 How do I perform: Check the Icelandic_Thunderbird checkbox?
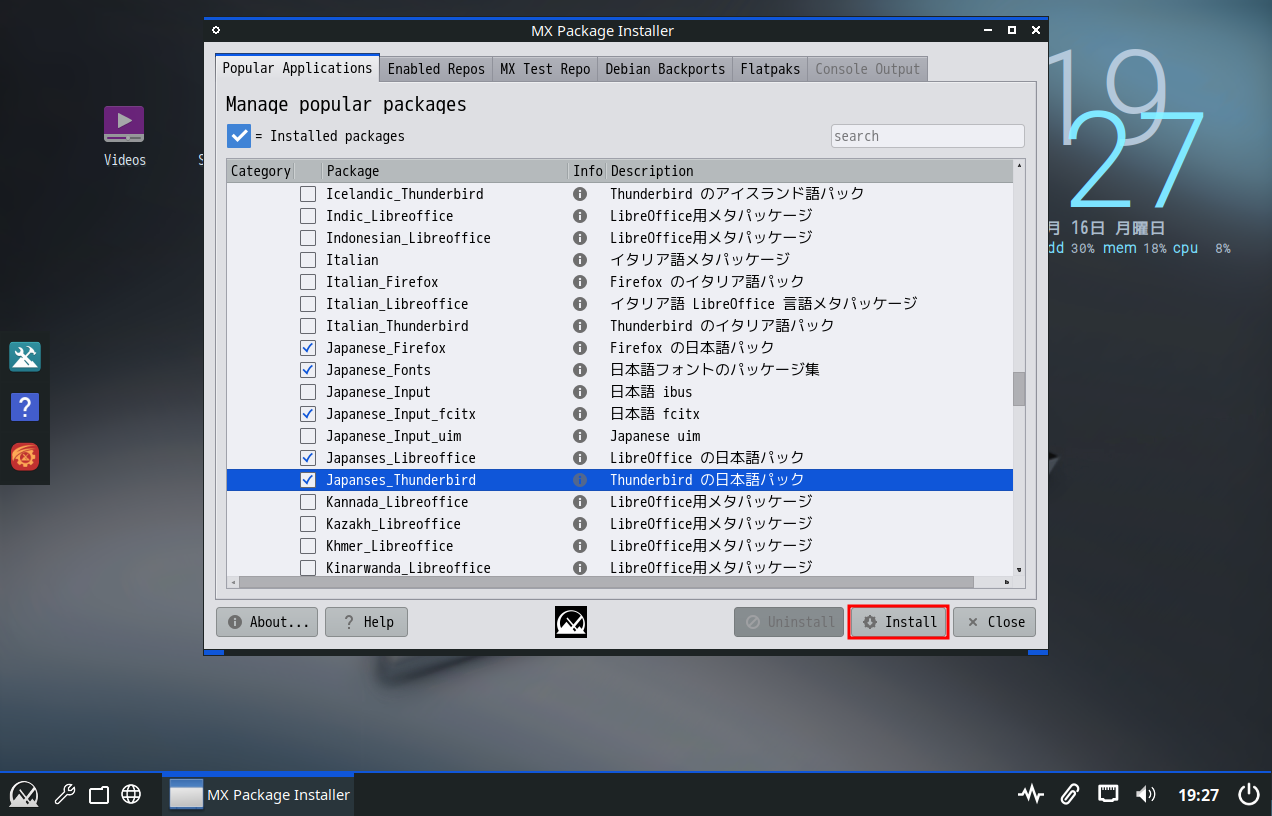[x=308, y=194]
